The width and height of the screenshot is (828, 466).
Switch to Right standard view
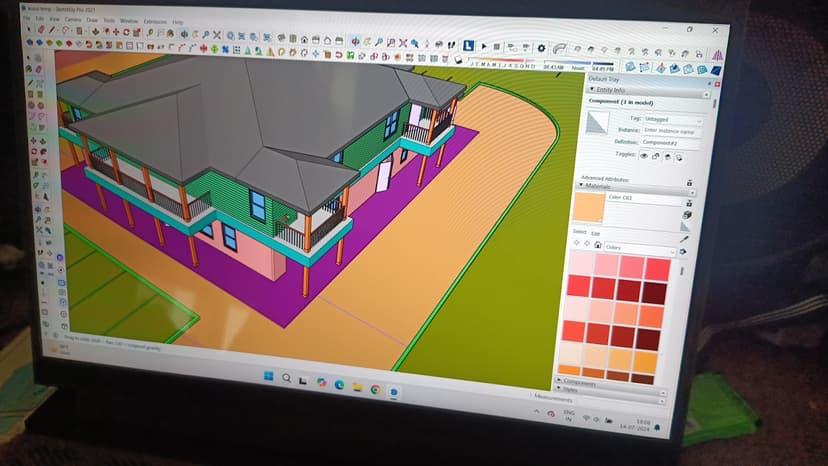pos(316,40)
